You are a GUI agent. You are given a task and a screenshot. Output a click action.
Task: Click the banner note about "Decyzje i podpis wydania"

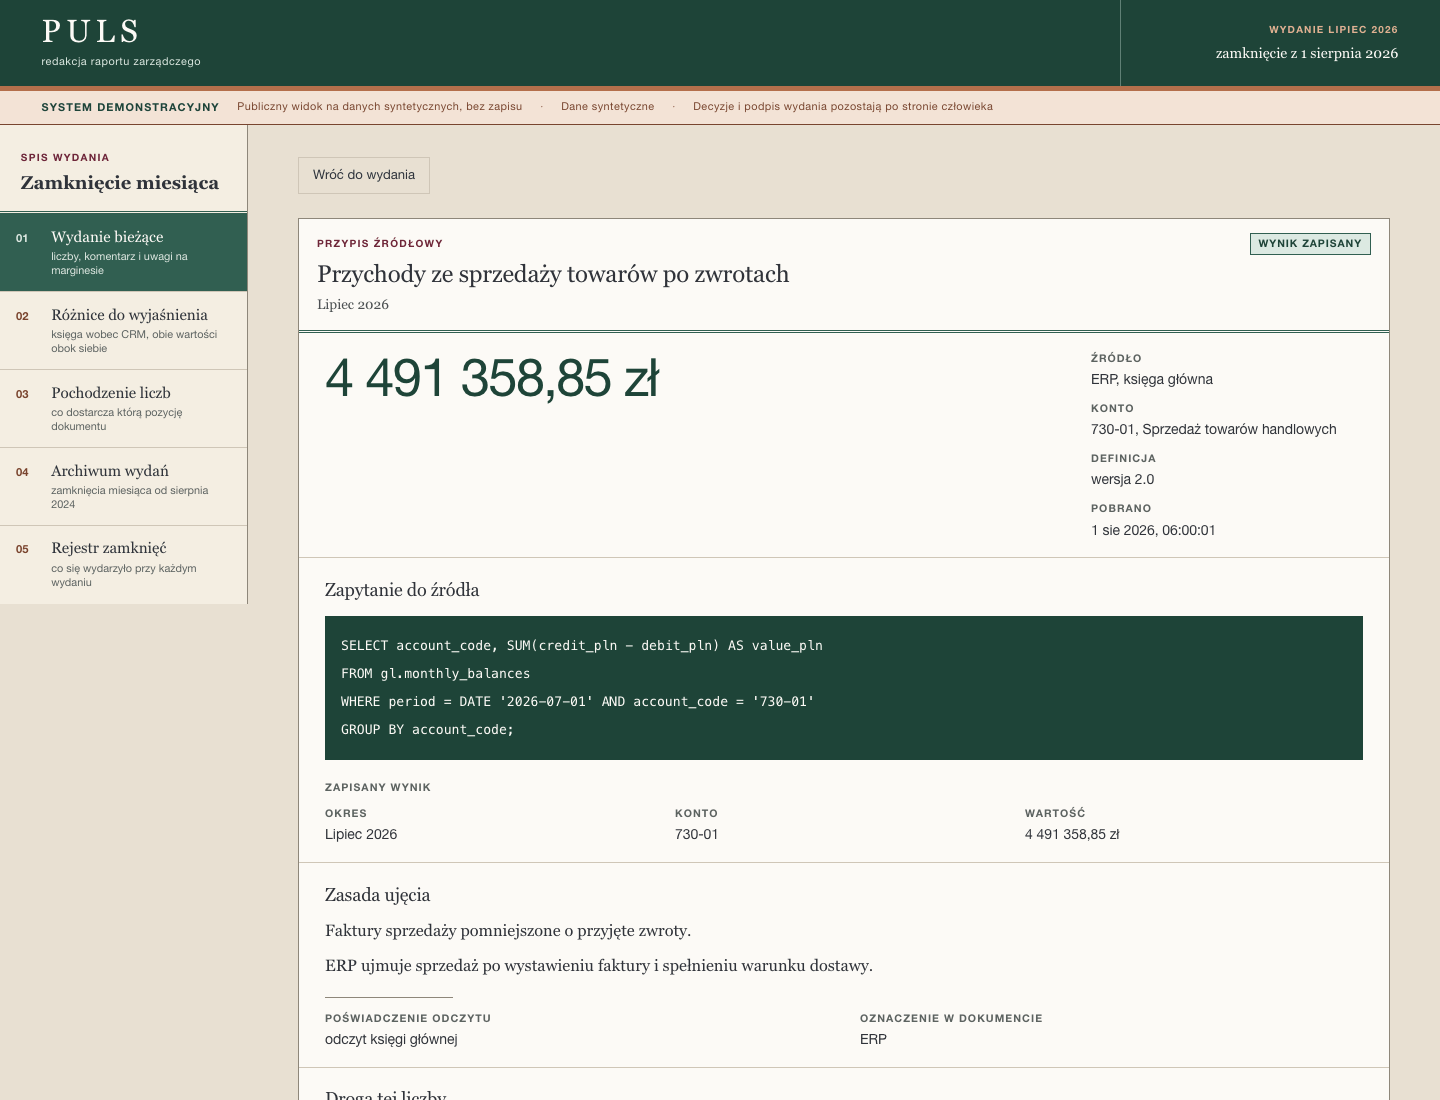[843, 107]
